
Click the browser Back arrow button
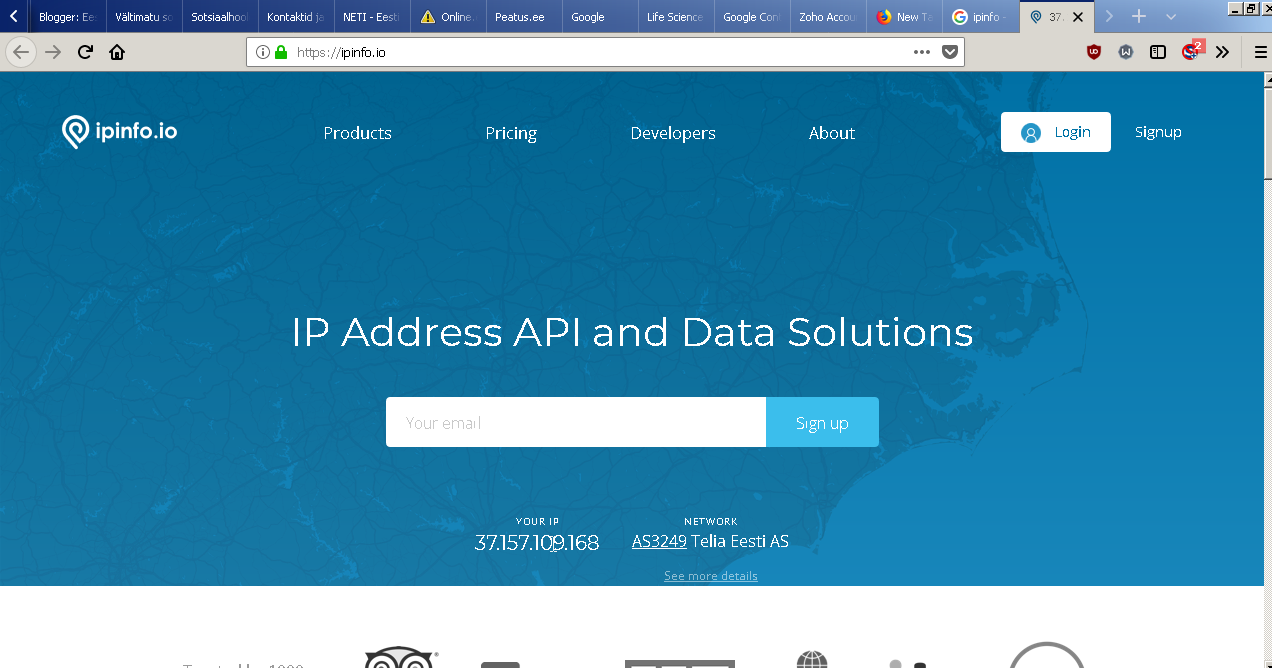[x=21, y=52]
